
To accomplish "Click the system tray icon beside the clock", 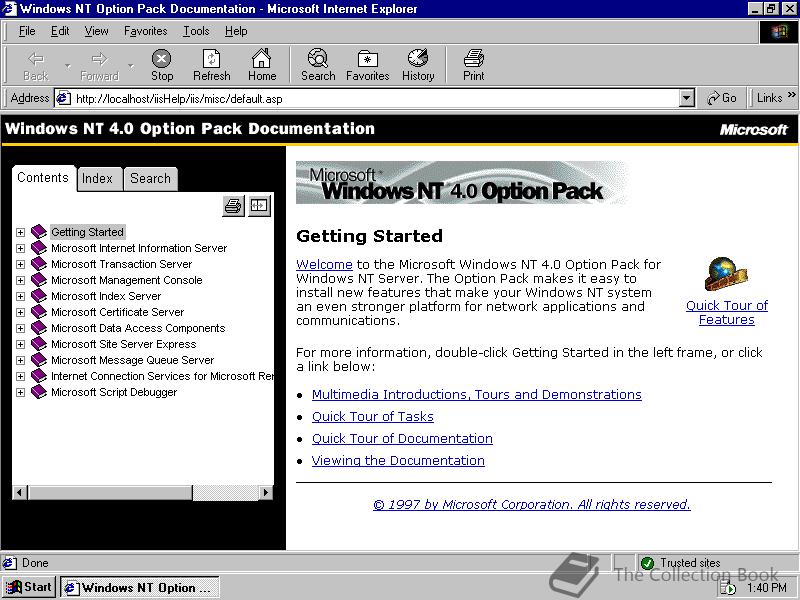I will [x=728, y=588].
